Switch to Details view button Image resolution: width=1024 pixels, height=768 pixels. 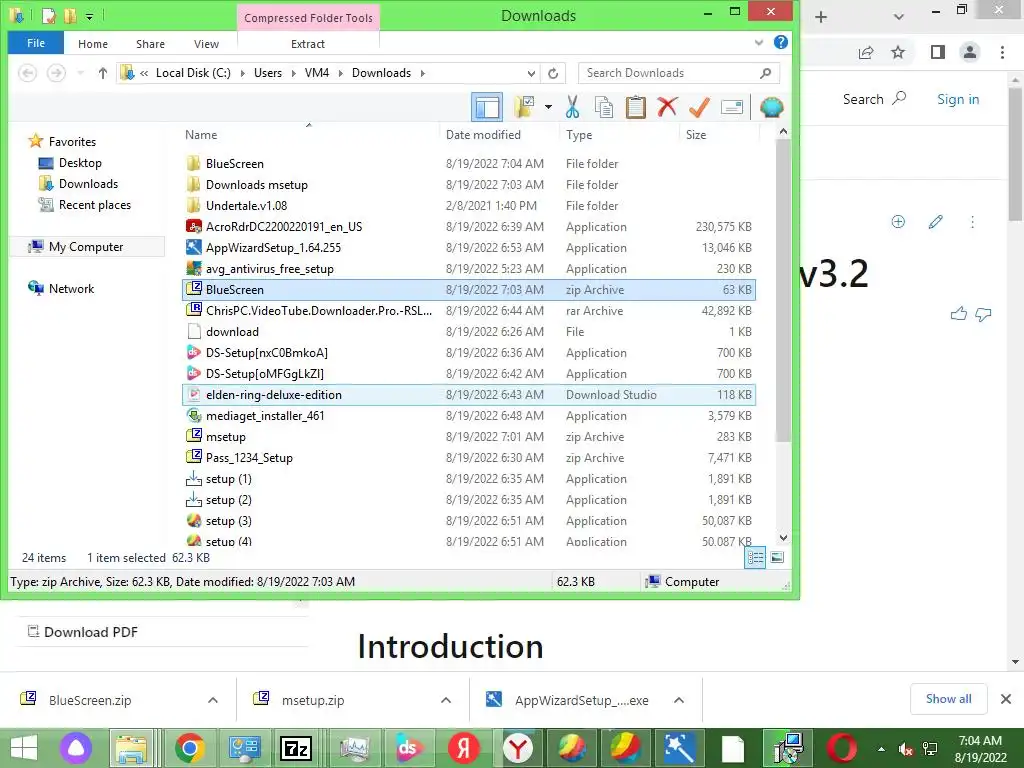pyautogui.click(x=756, y=557)
